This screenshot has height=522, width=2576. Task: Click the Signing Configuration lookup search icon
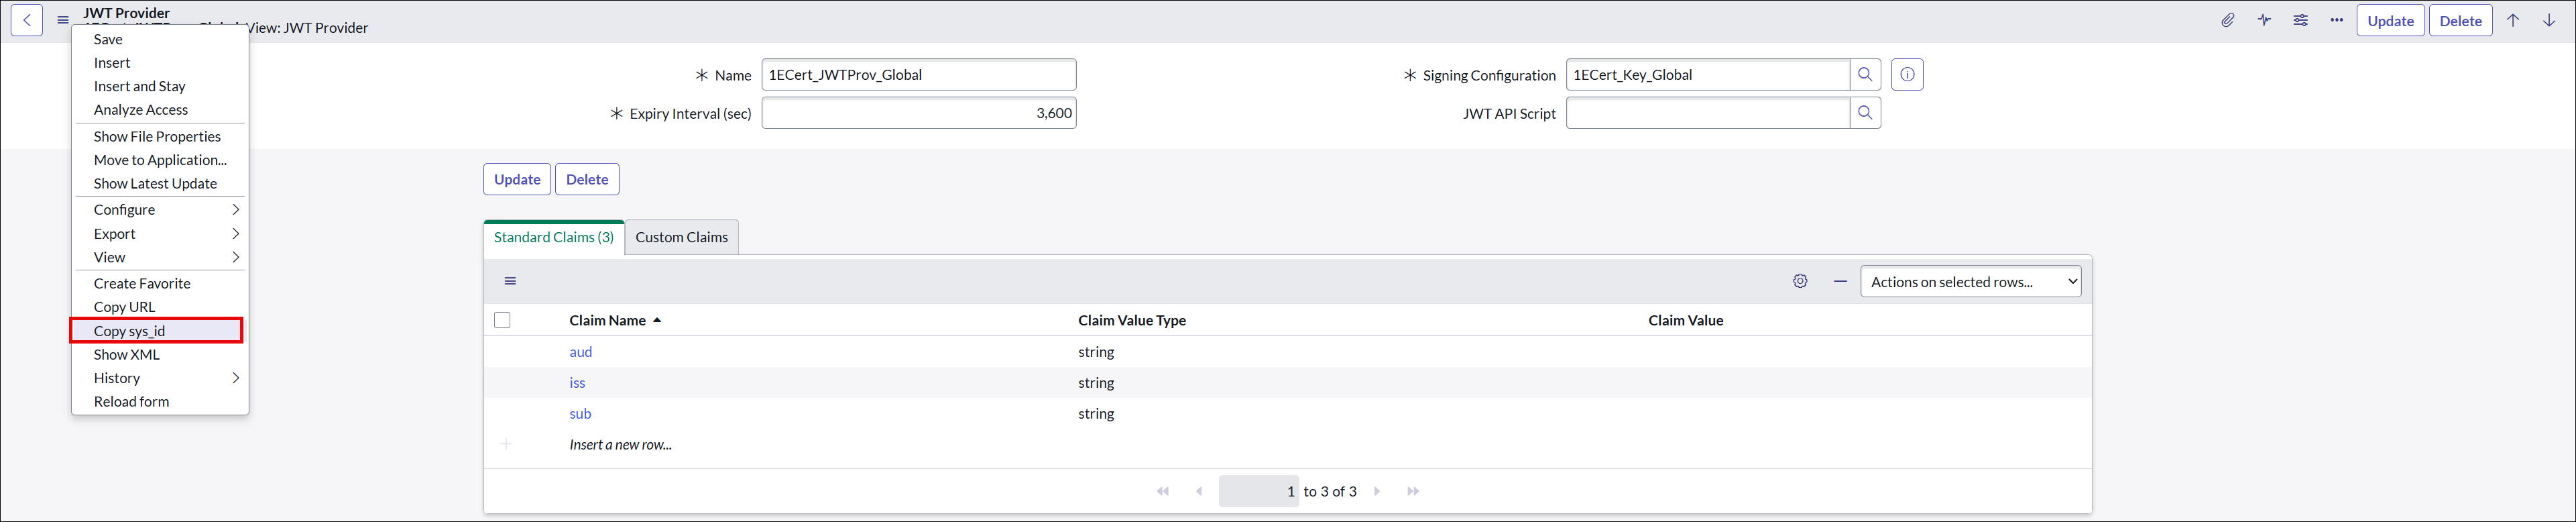click(x=1865, y=75)
